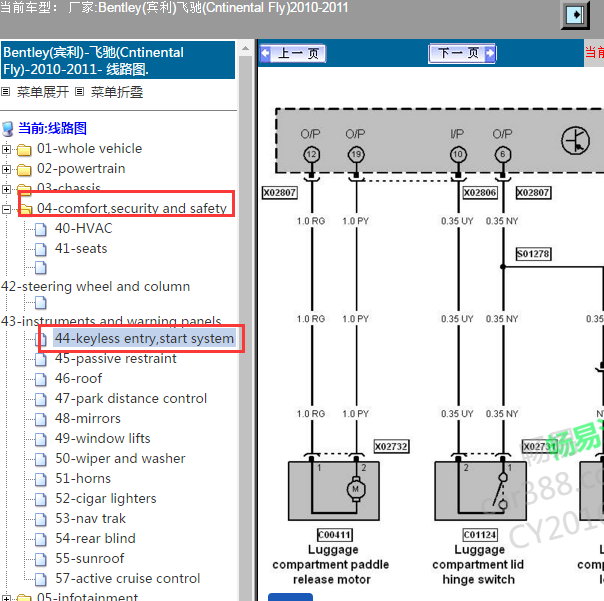
Task: Open the 41-seats diagram
Action: click(x=81, y=248)
